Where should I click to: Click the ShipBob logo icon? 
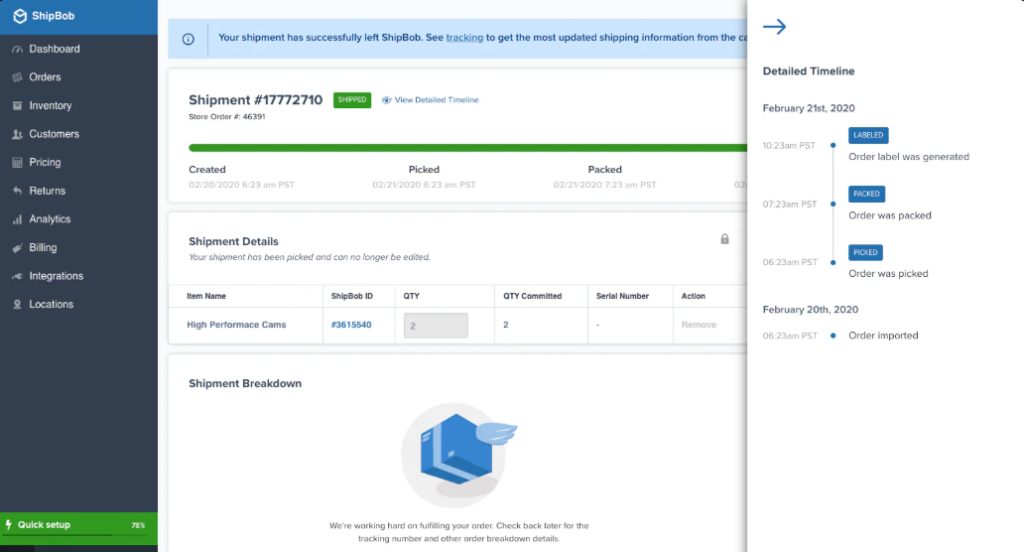pyautogui.click(x=19, y=17)
